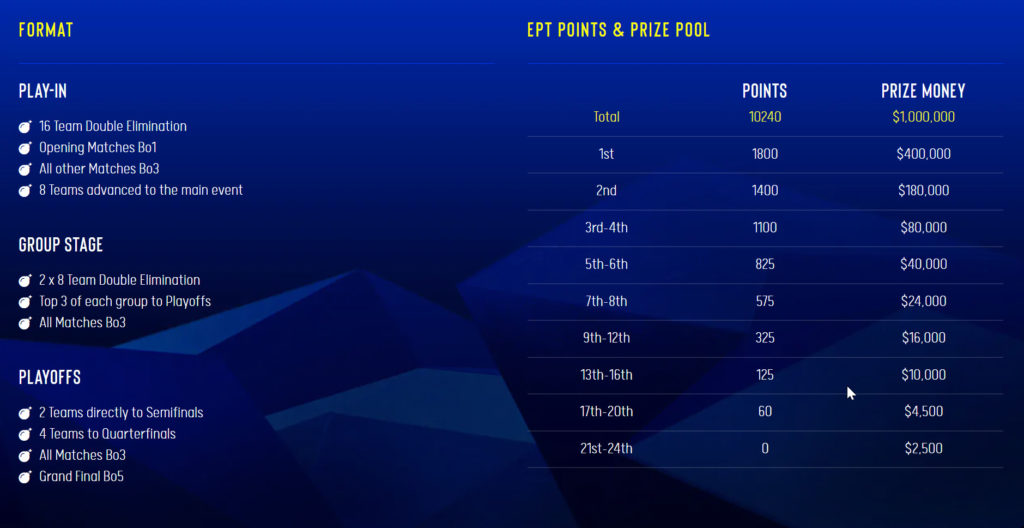Click the GROUP STAGE subsection title
1024x528 pixels.
pos(61,245)
